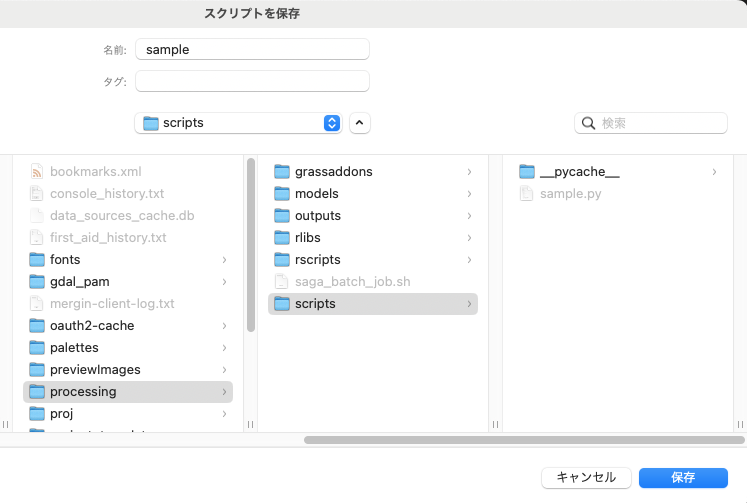Select the bookmarks.xml file name

coord(96,171)
